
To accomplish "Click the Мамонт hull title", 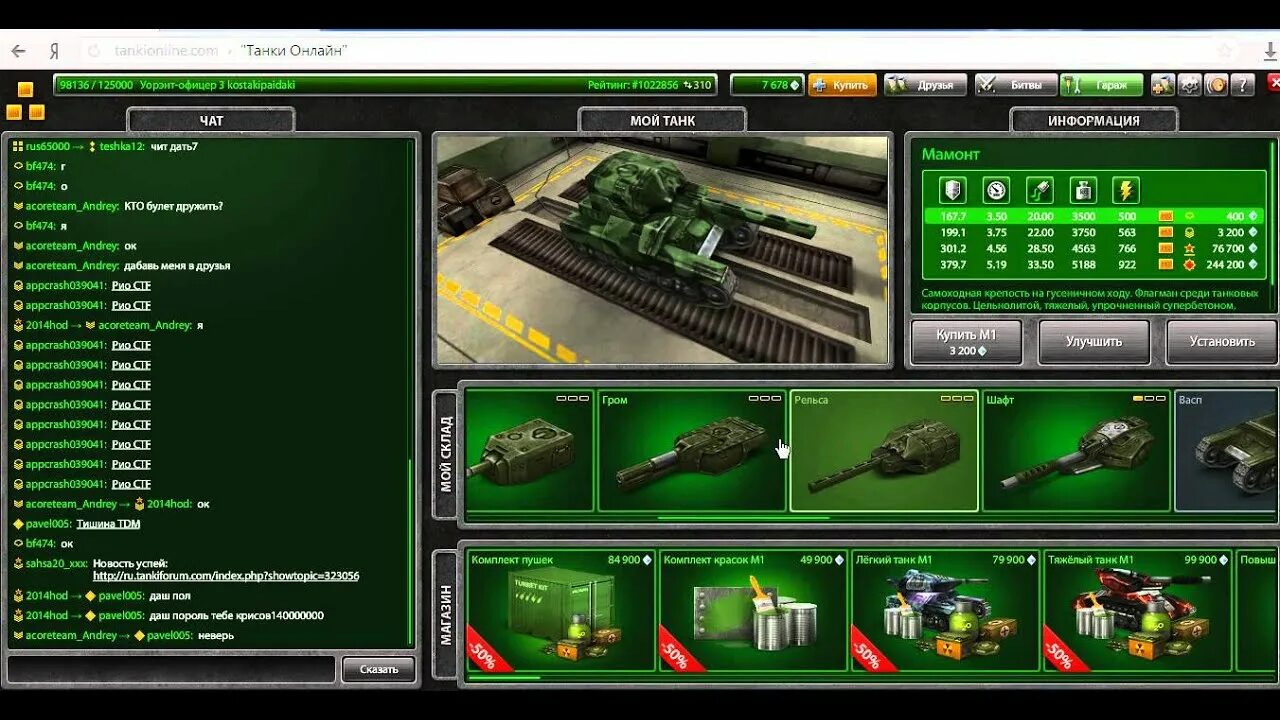I will [951, 154].
